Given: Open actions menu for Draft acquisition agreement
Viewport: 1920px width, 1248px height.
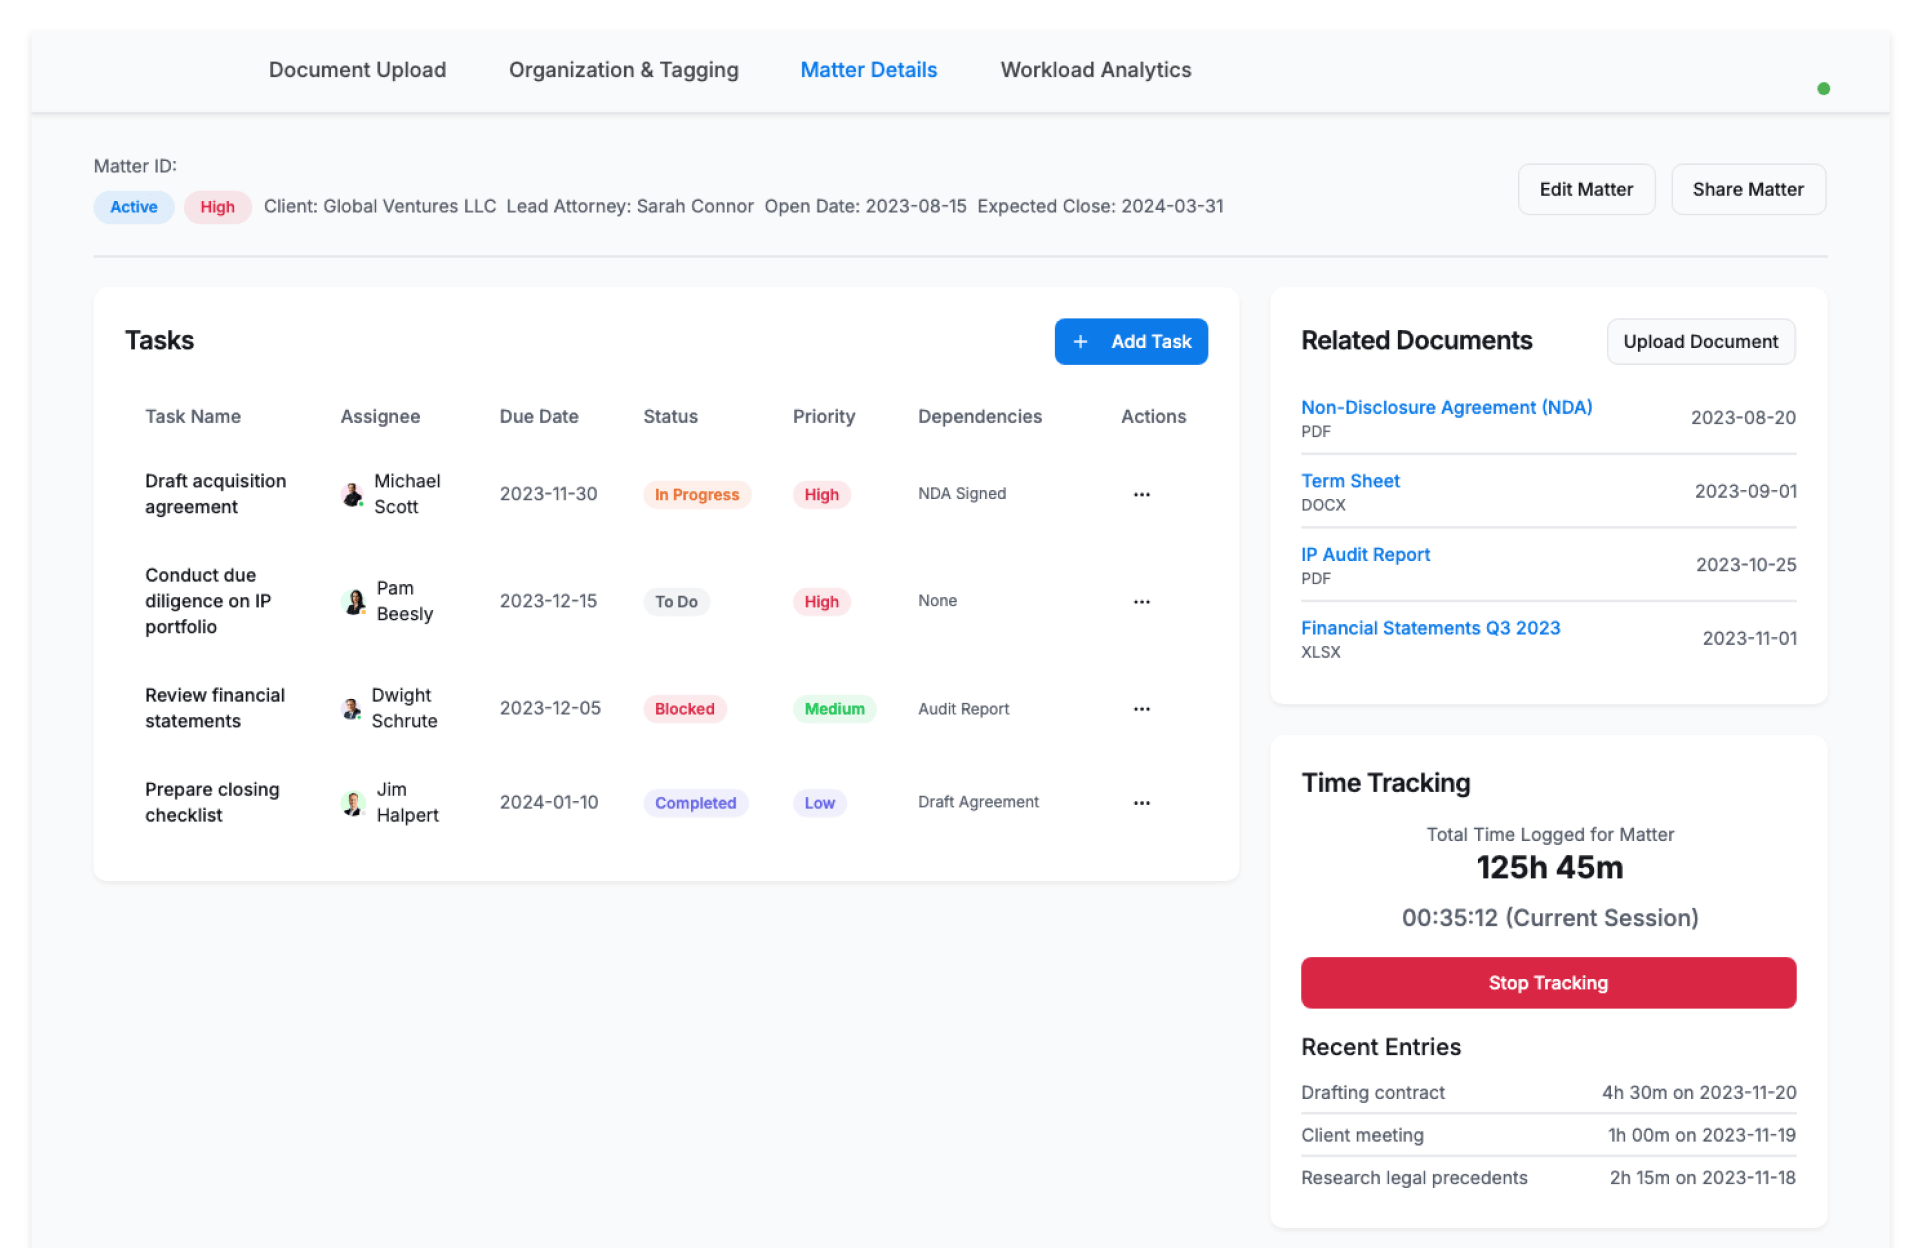Looking at the screenshot, I should pyautogui.click(x=1141, y=494).
